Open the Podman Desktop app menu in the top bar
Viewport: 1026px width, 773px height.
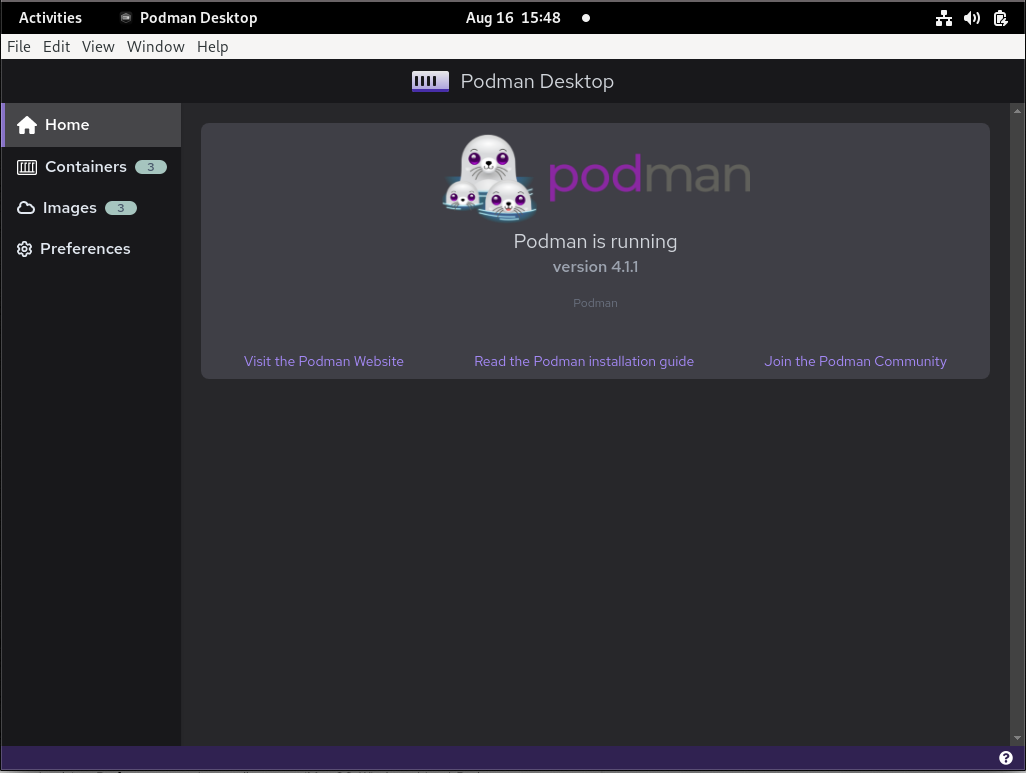189,18
